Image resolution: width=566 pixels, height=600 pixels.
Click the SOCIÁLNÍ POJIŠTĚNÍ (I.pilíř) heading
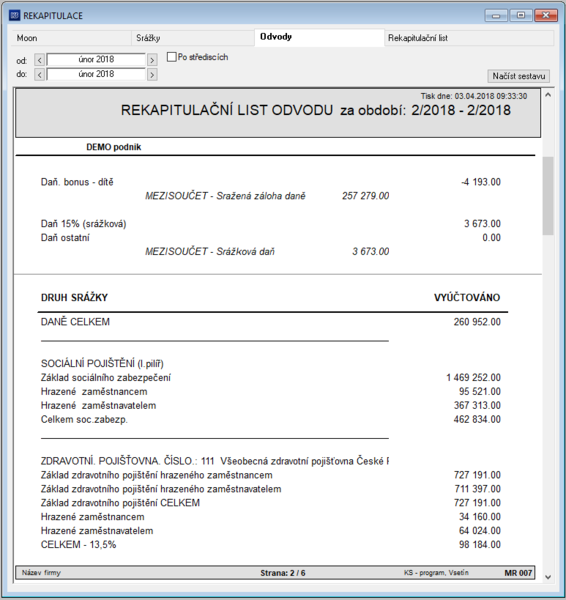tap(102, 364)
